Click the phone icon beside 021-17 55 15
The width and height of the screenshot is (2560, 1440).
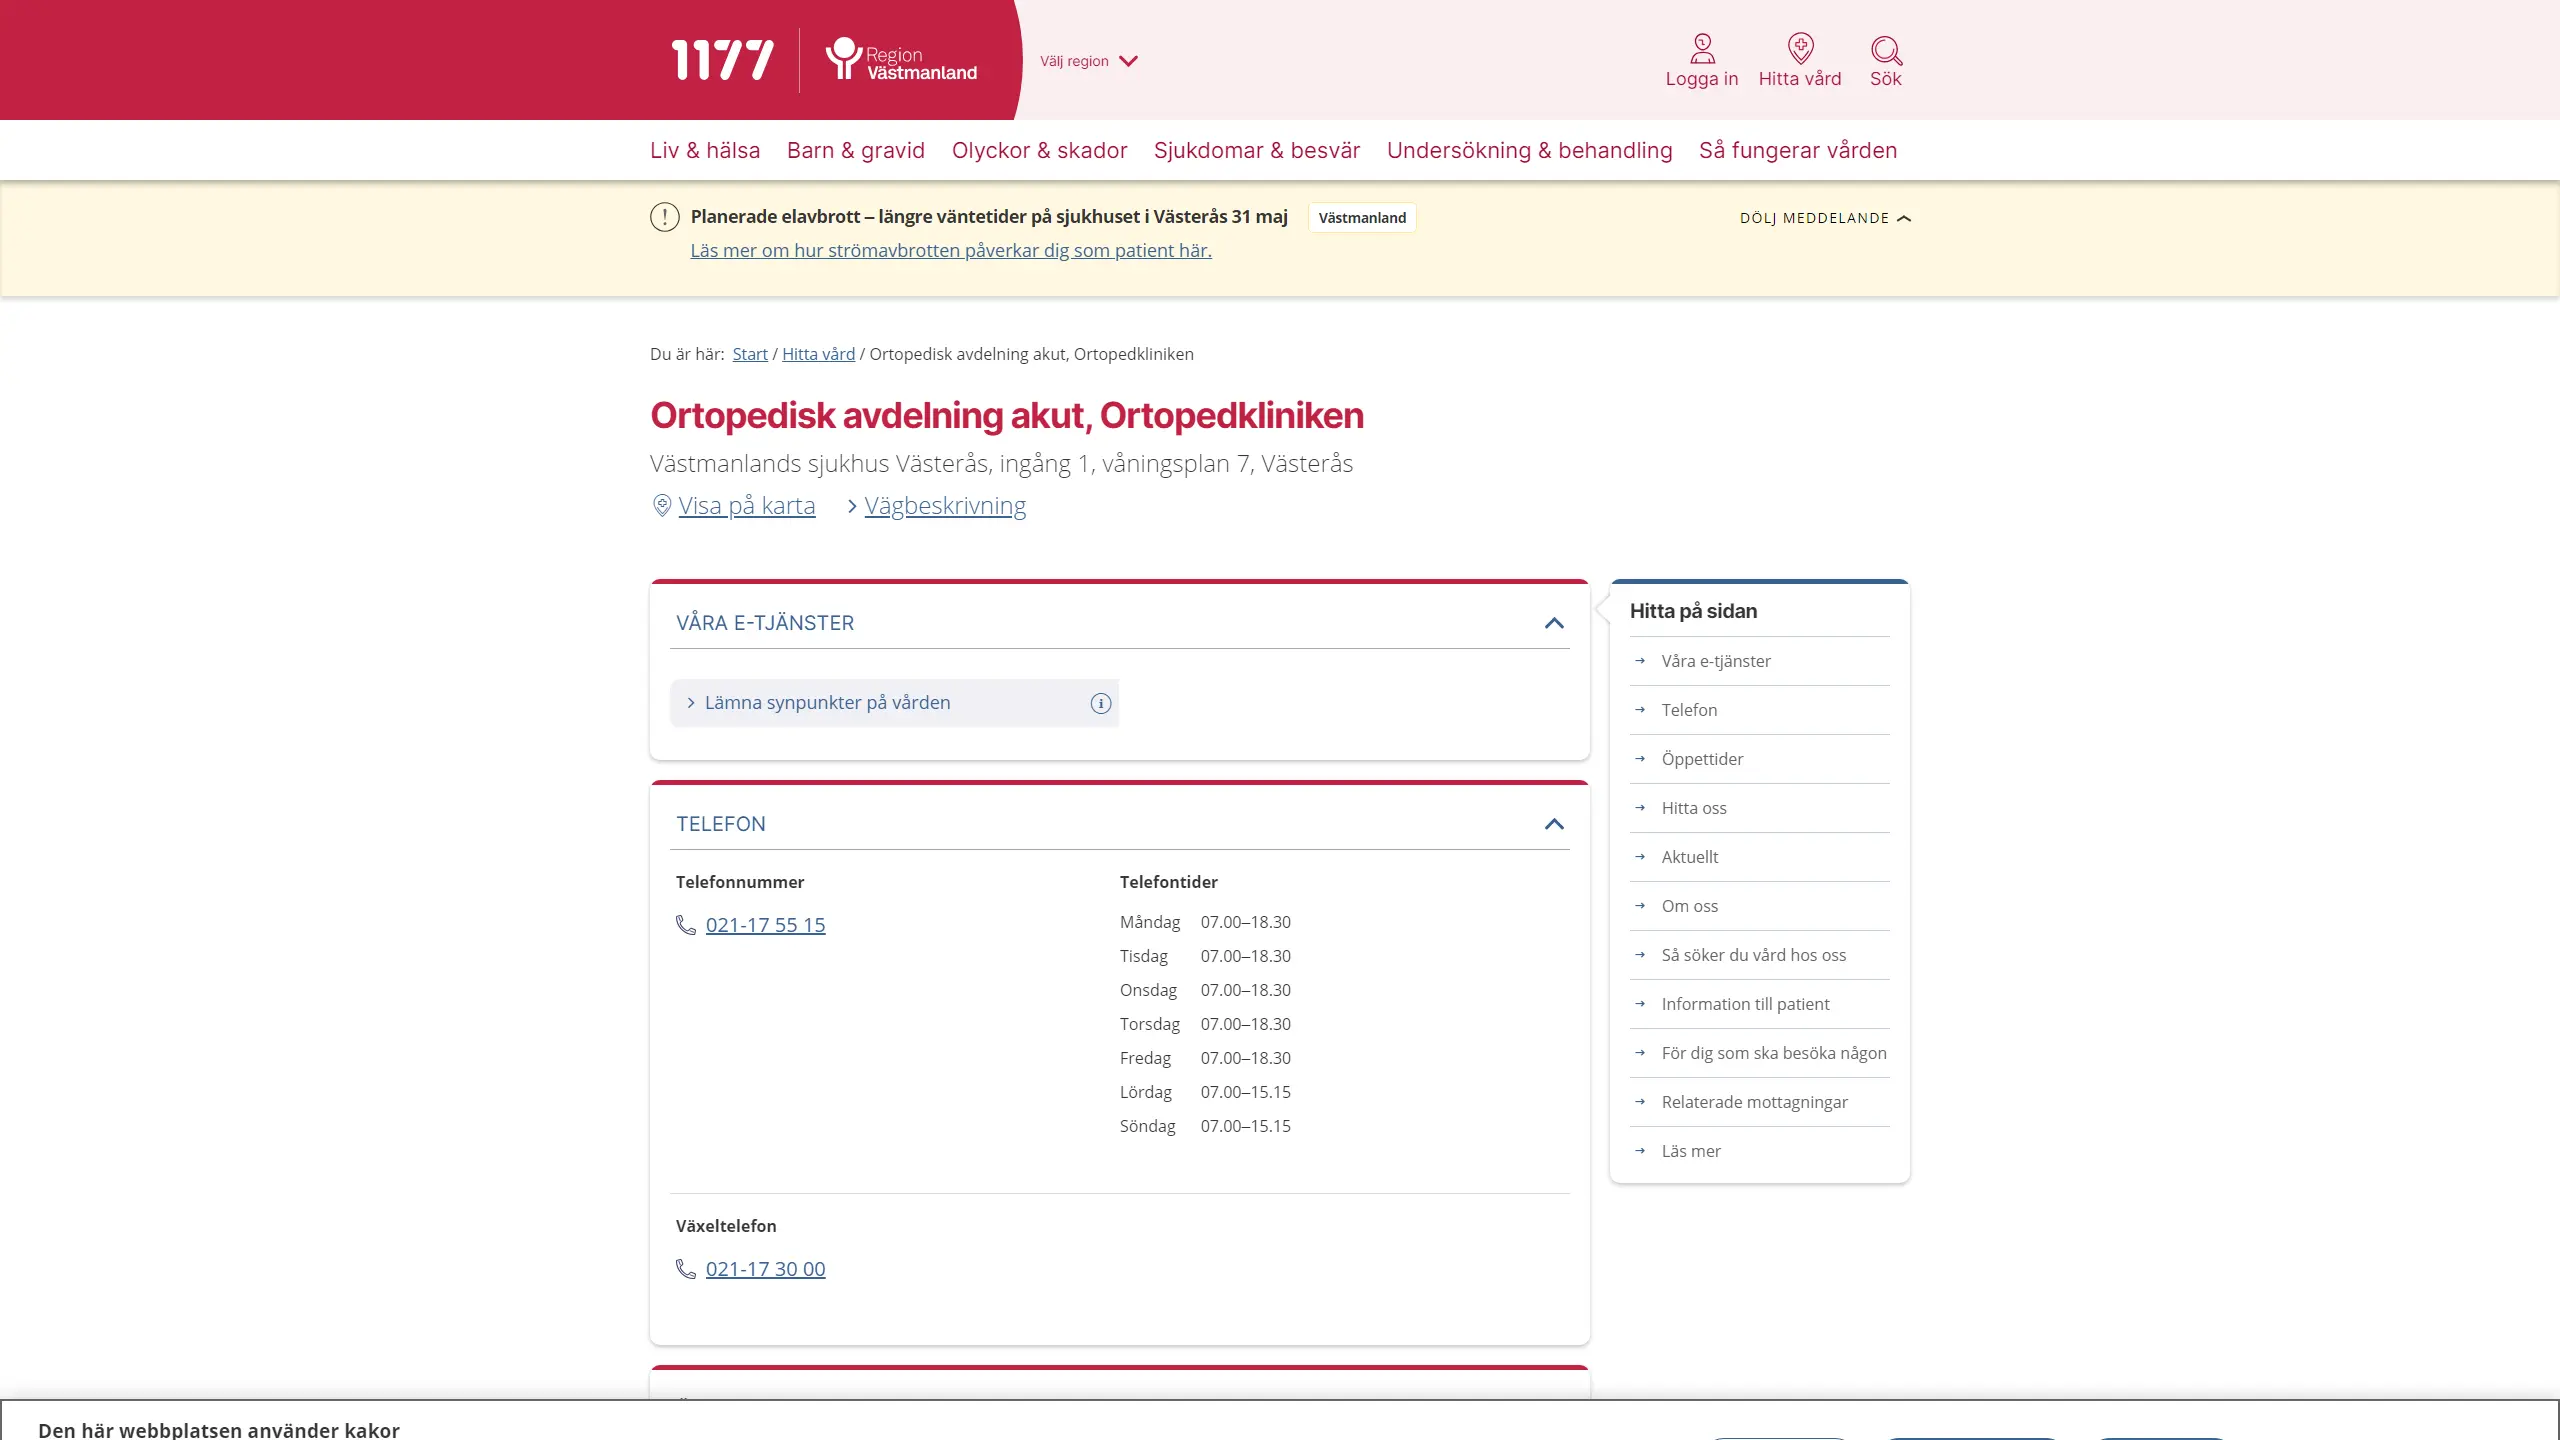tap(686, 925)
